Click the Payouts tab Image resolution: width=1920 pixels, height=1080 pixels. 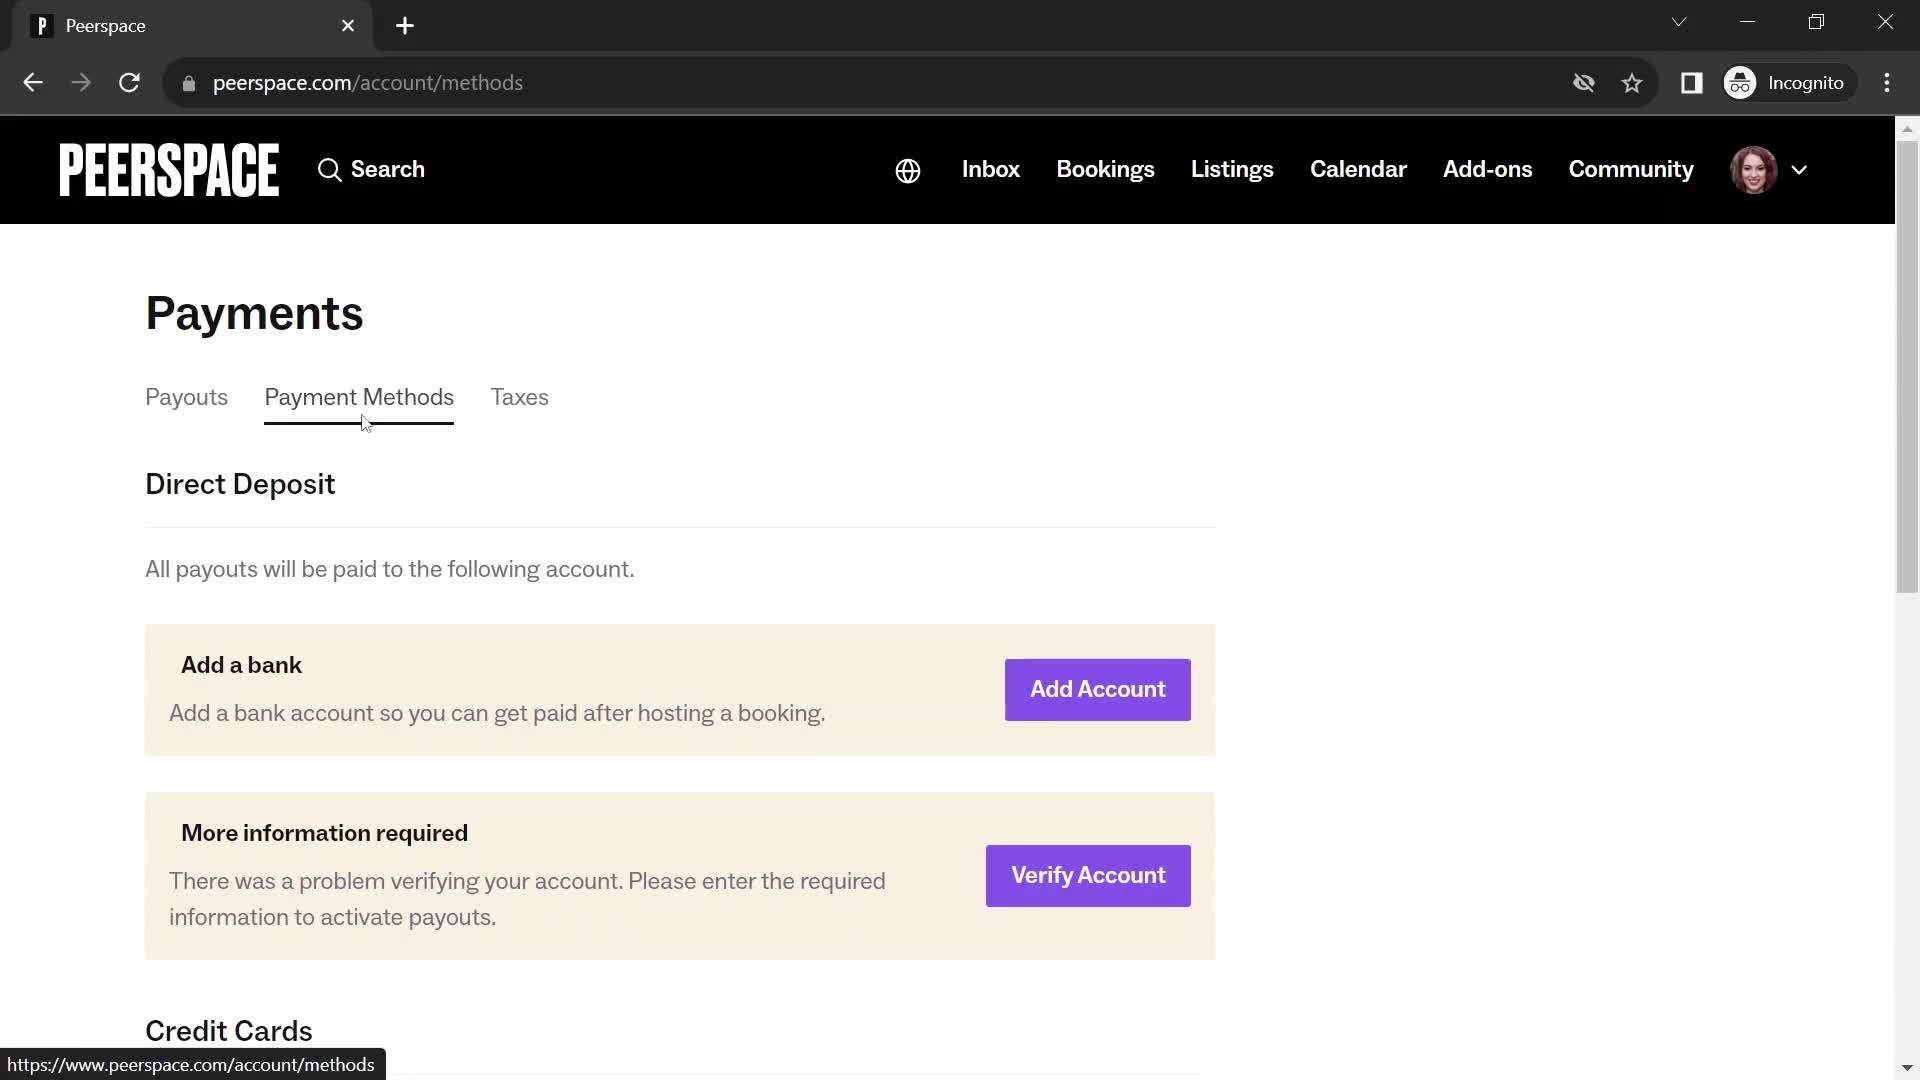pyautogui.click(x=186, y=397)
